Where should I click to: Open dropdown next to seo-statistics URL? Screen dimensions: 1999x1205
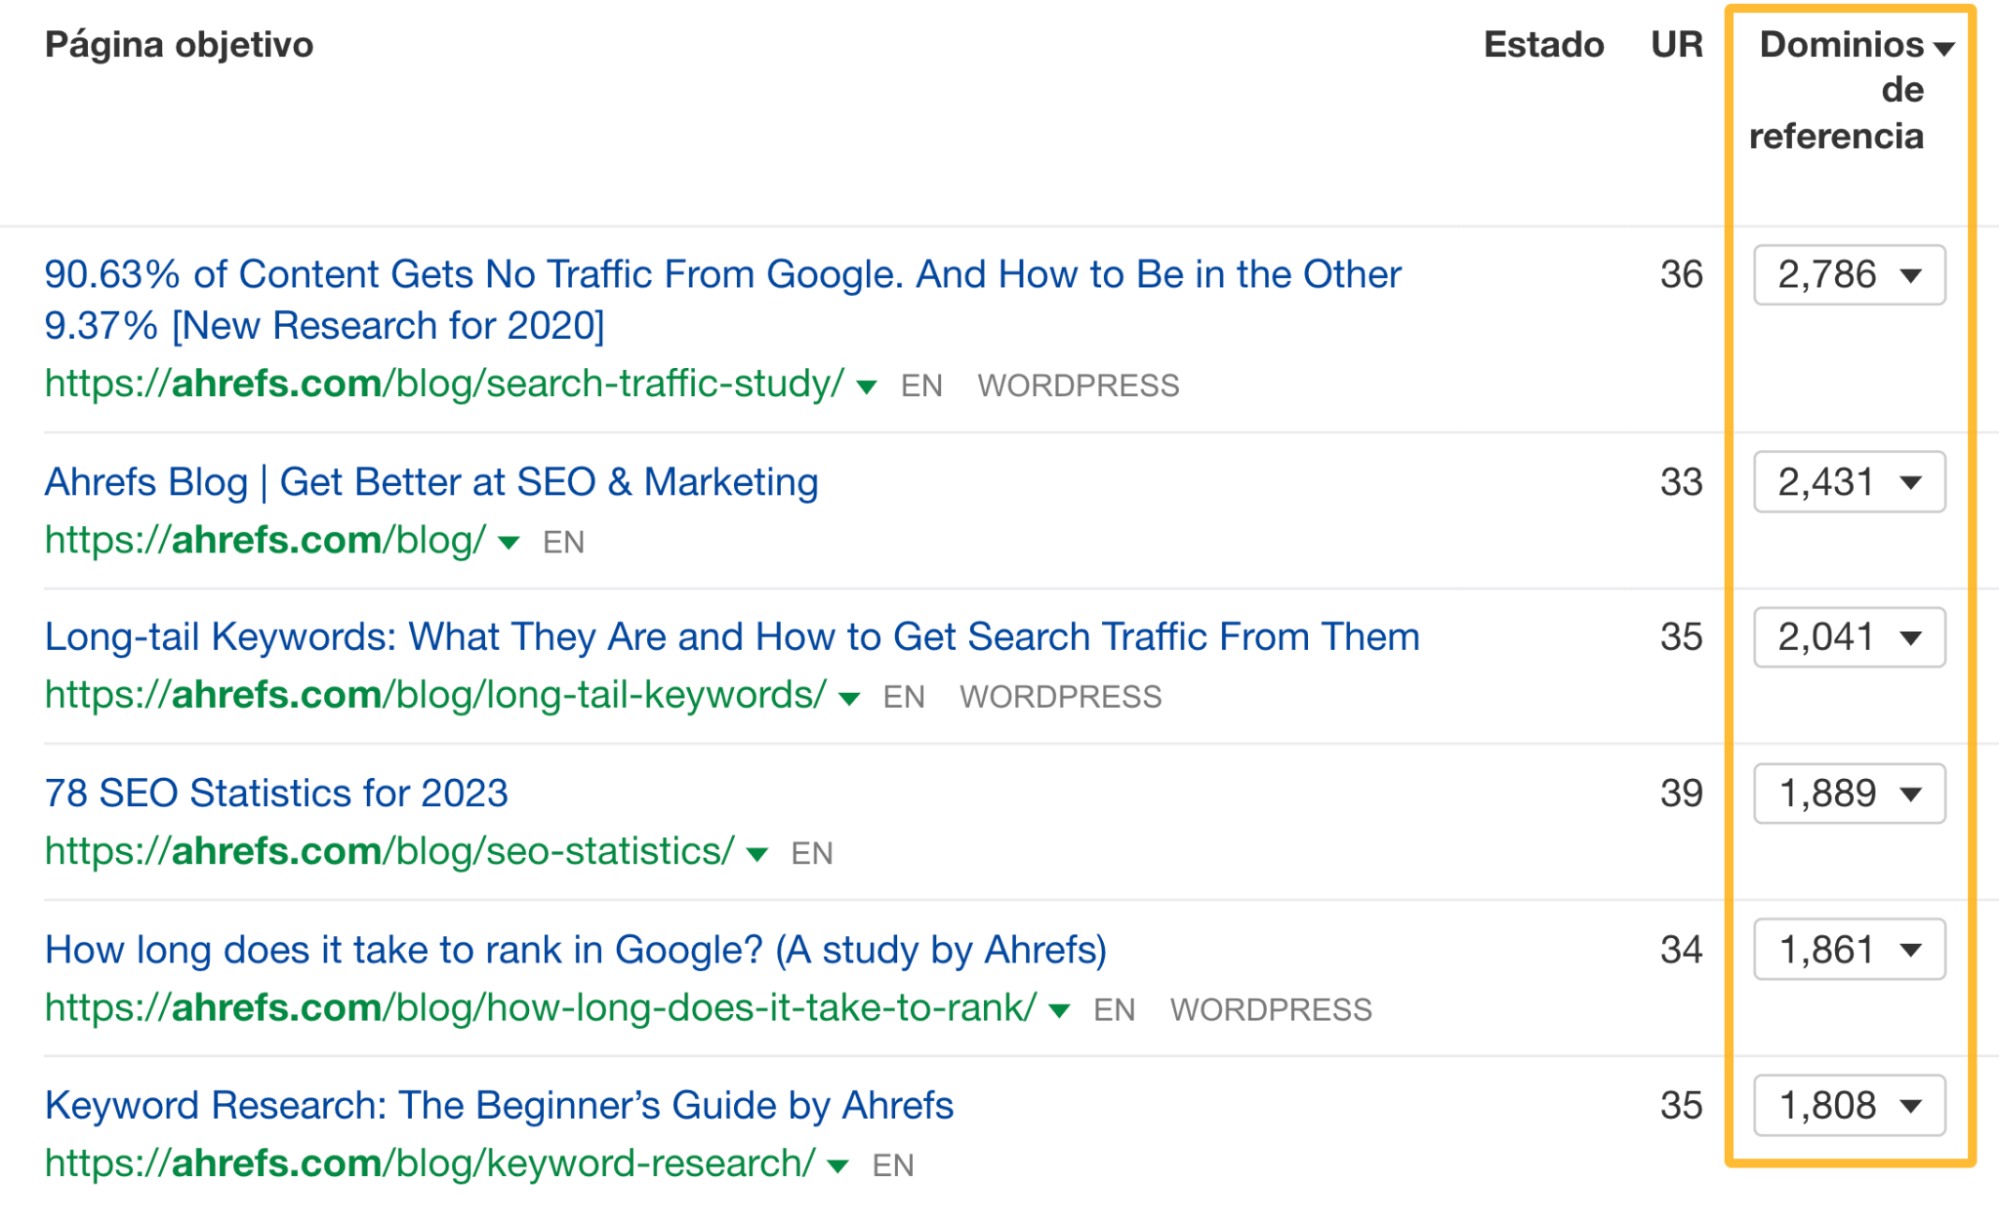coord(757,855)
